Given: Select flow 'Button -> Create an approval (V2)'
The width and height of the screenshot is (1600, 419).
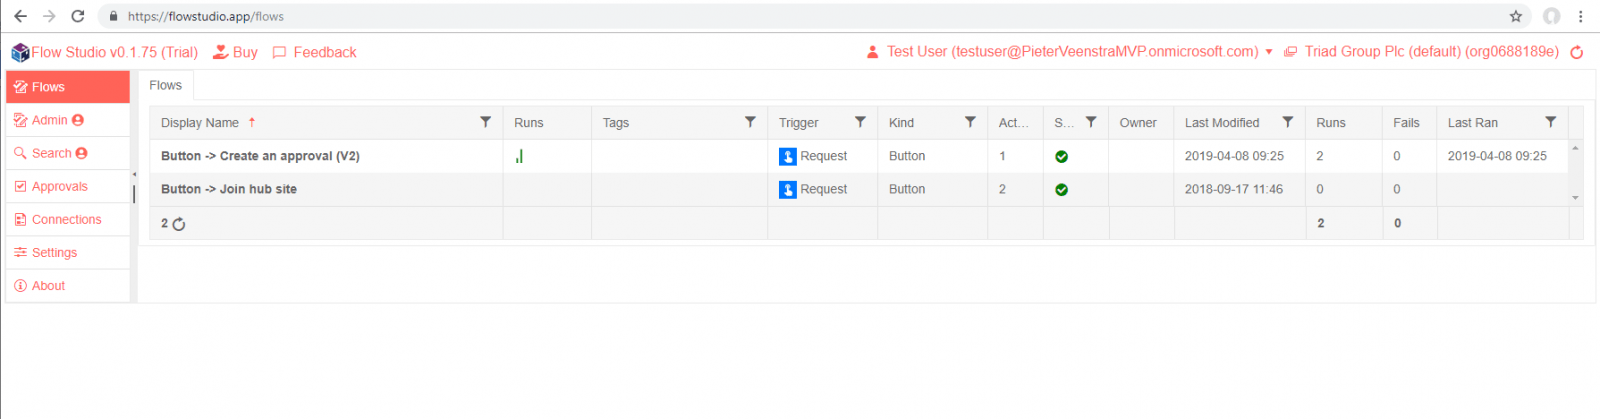Looking at the screenshot, I should [260, 156].
